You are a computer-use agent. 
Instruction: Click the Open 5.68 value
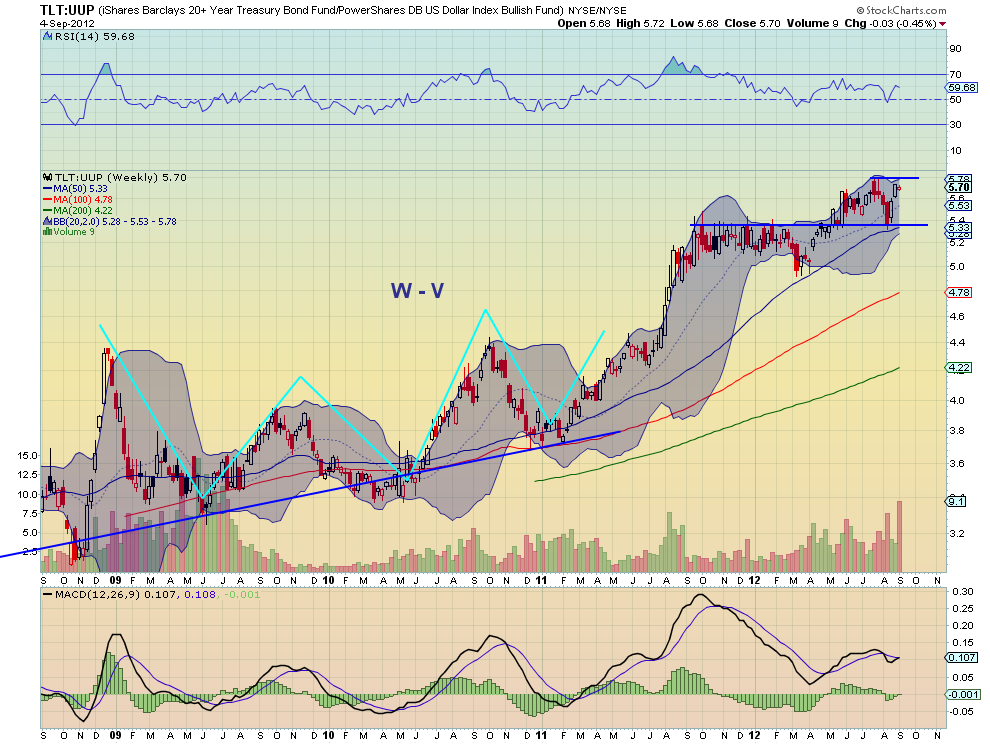point(584,23)
